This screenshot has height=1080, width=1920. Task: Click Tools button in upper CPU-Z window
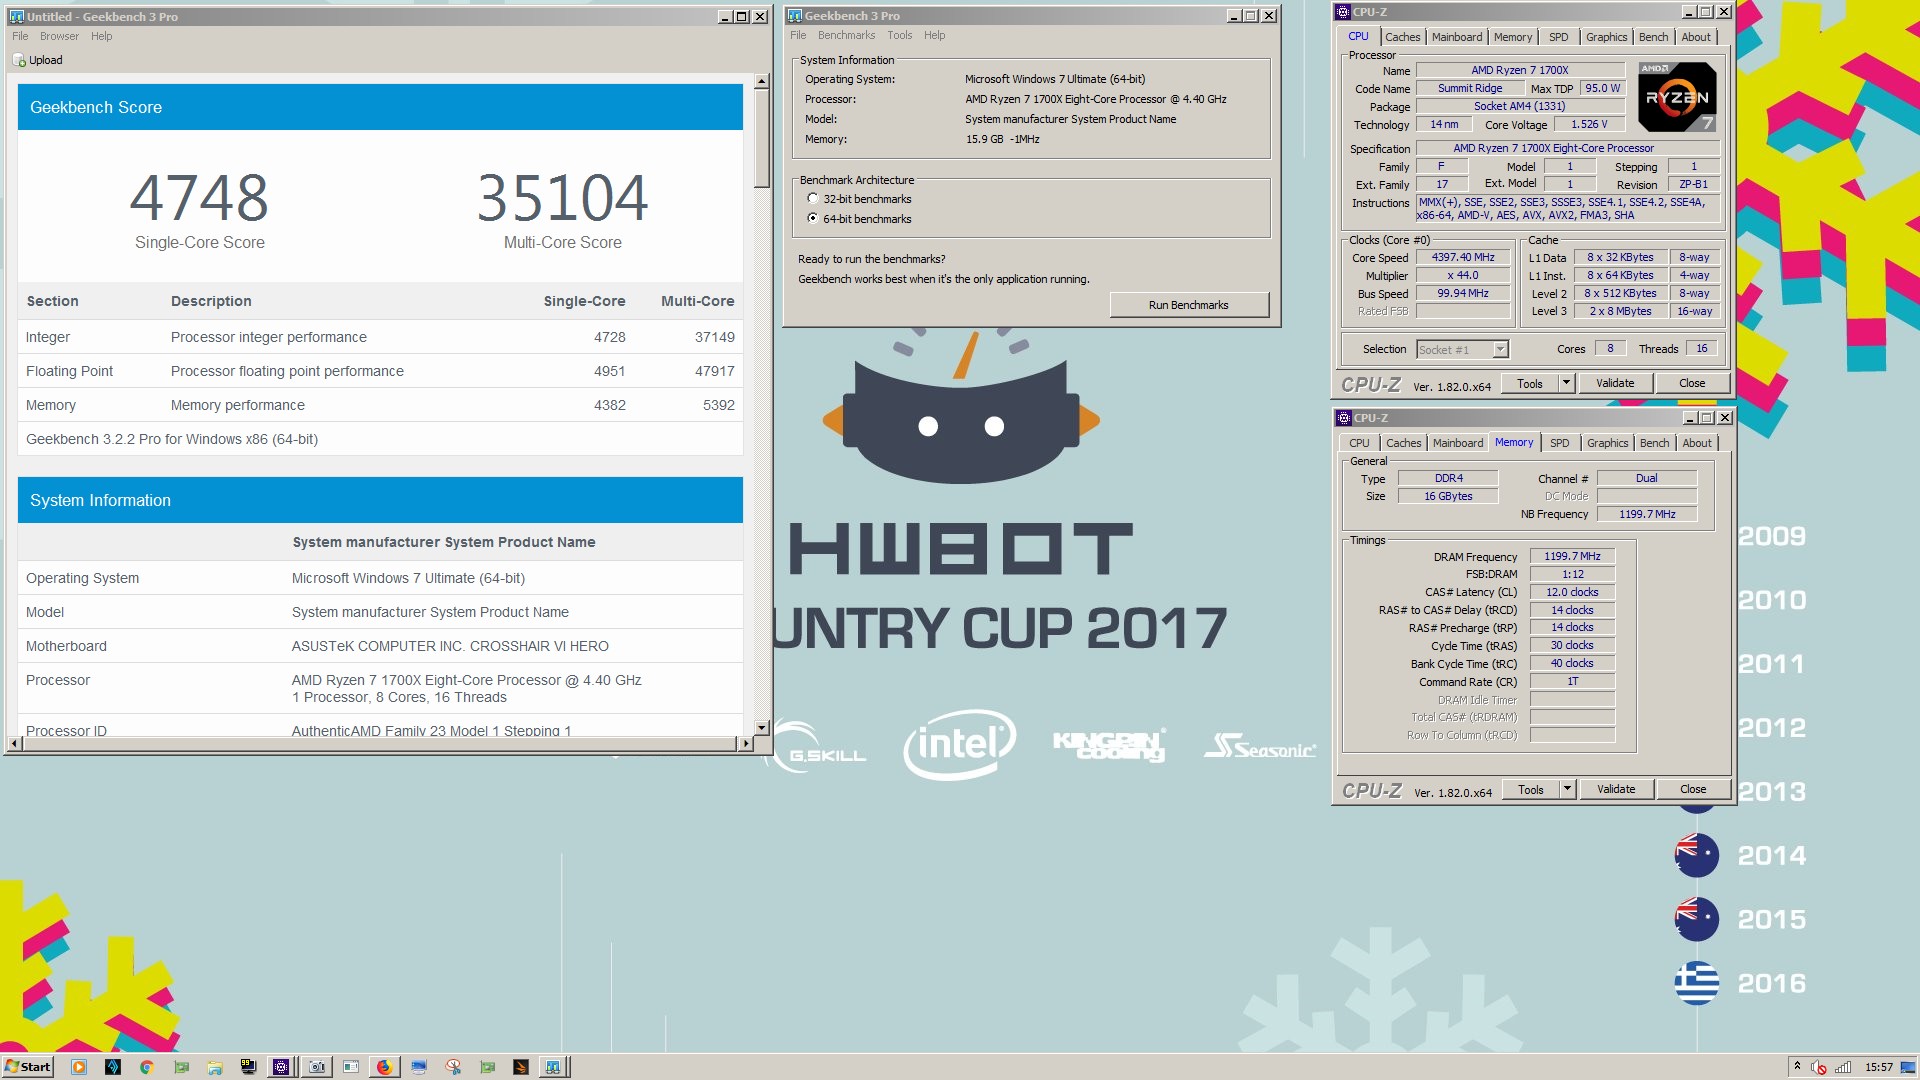click(x=1530, y=383)
